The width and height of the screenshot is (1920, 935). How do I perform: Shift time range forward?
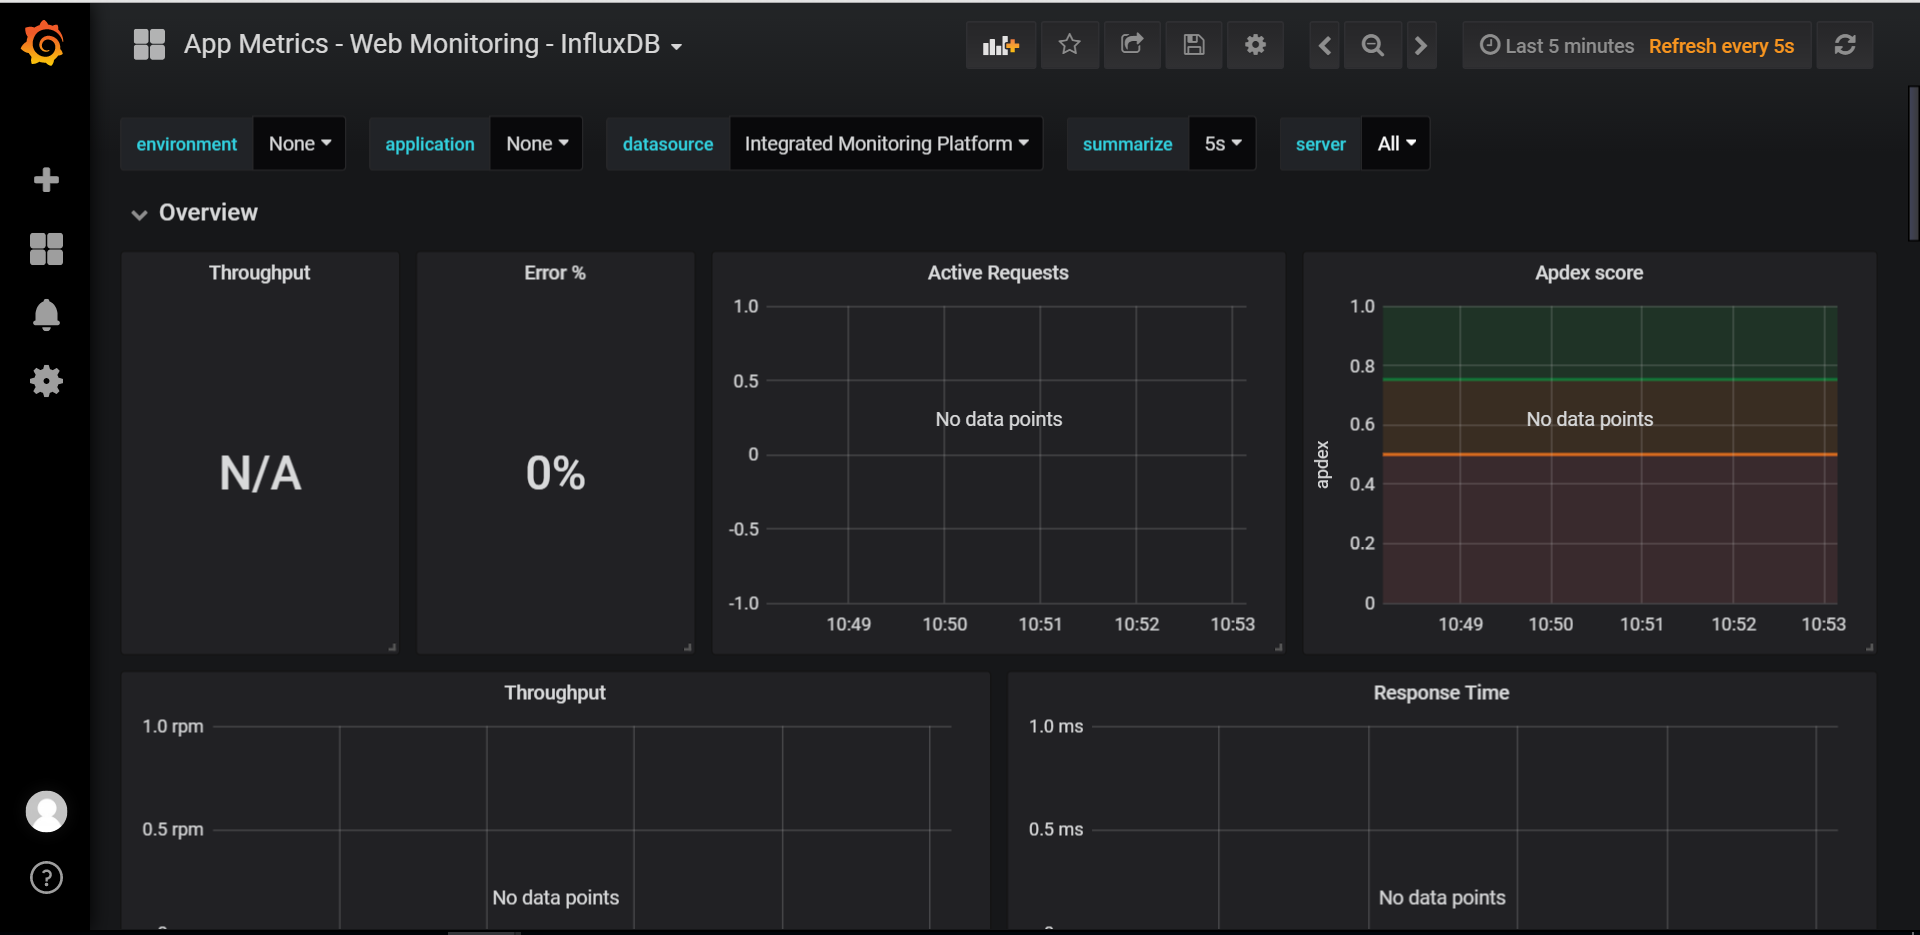click(1421, 45)
